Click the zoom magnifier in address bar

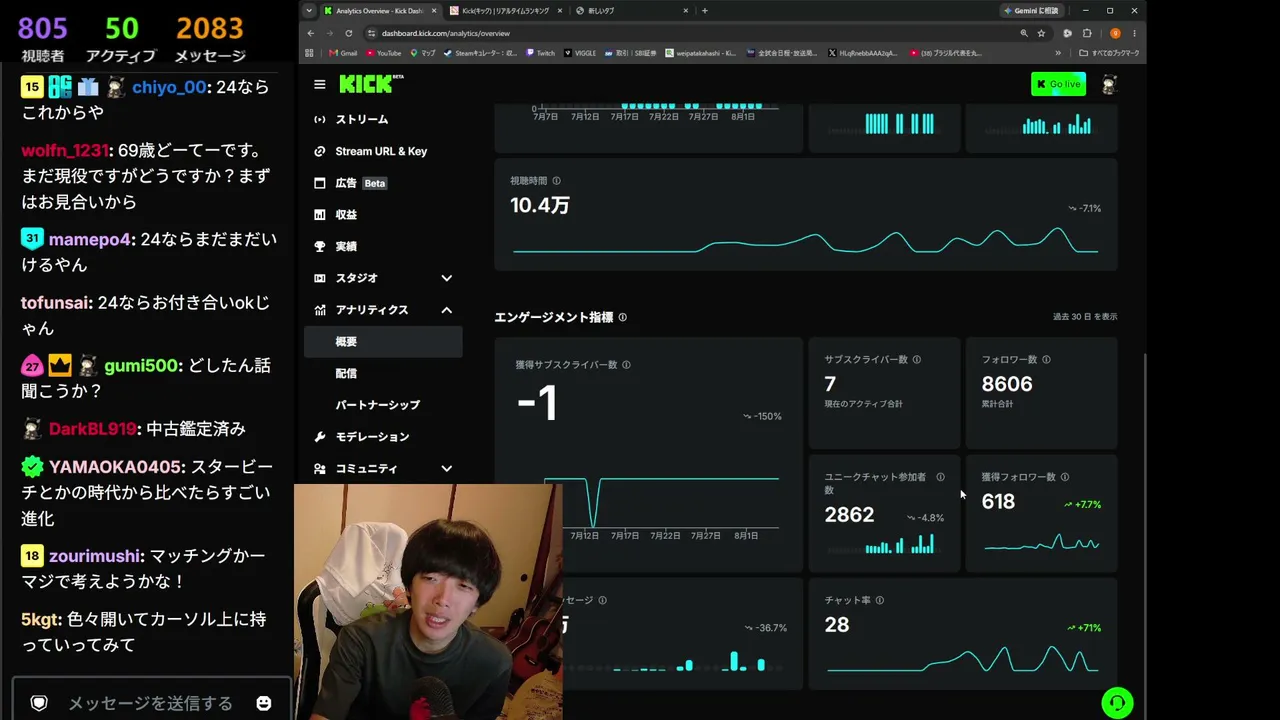tap(1024, 33)
